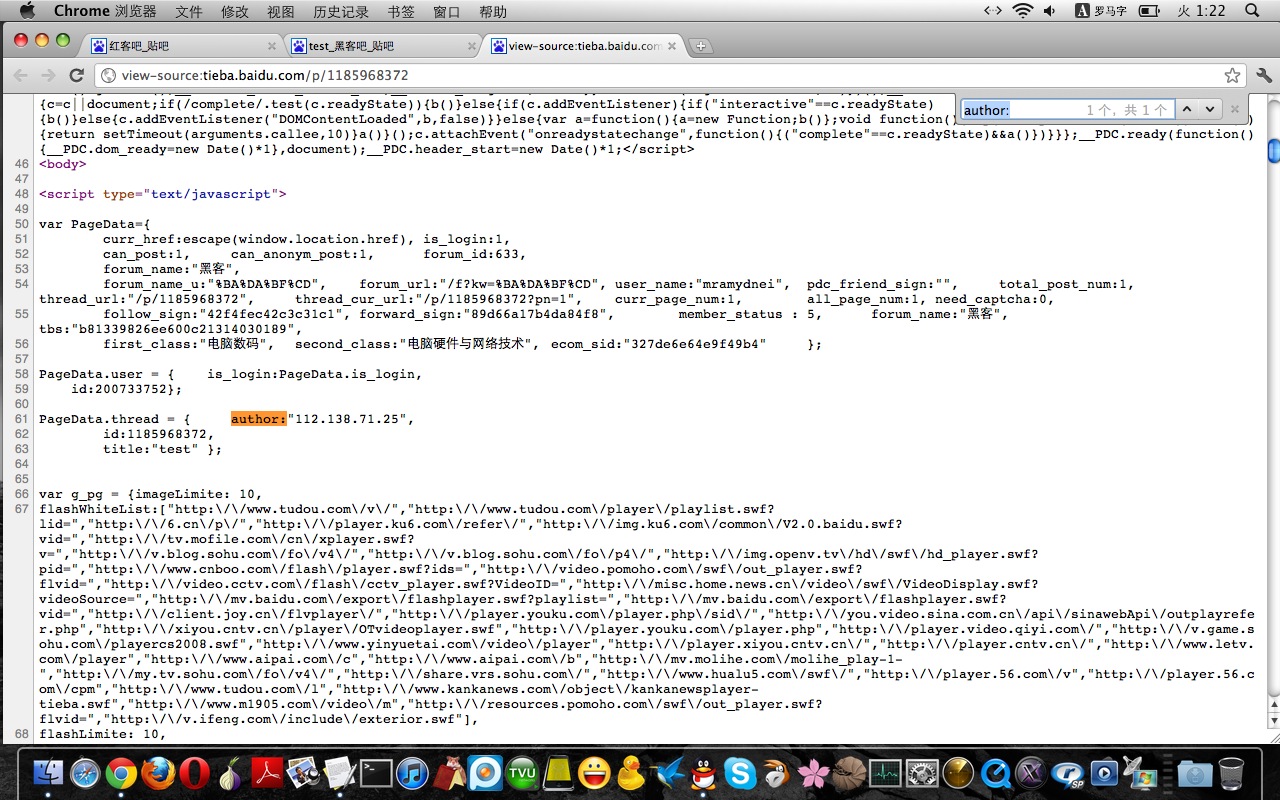Image resolution: width=1280 pixels, height=800 pixels.
Task: Open the cherry blossom app in Dock
Action: (x=813, y=772)
